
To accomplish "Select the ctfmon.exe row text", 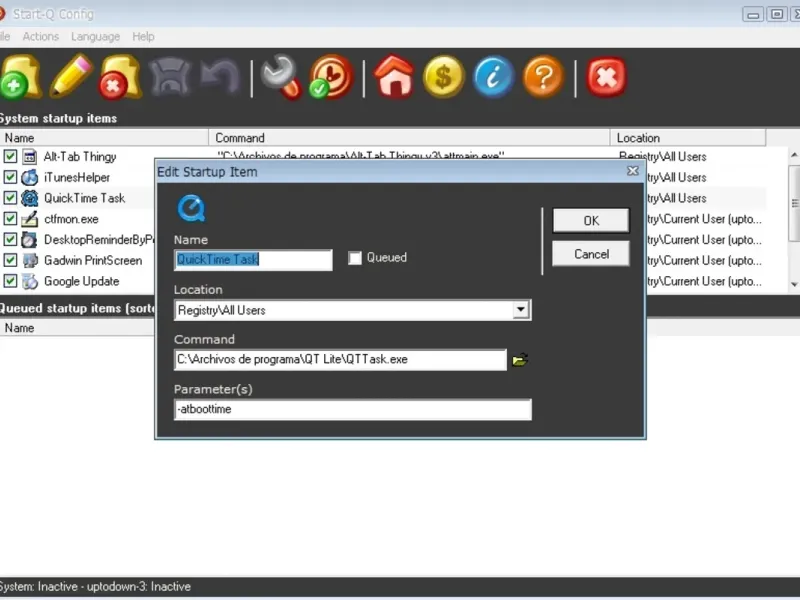I will tap(71, 219).
